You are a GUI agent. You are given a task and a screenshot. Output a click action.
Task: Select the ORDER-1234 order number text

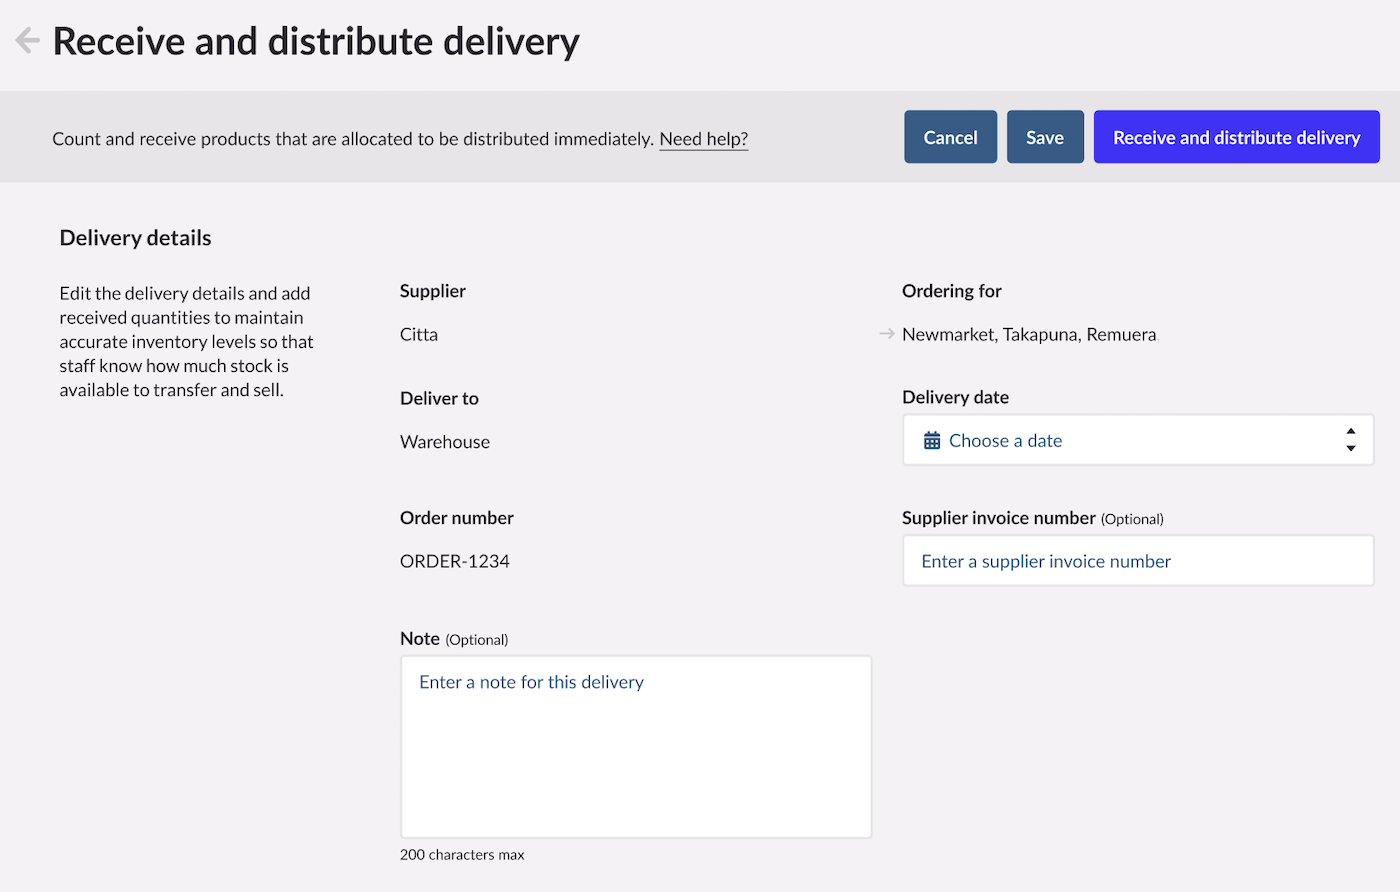[455, 561]
